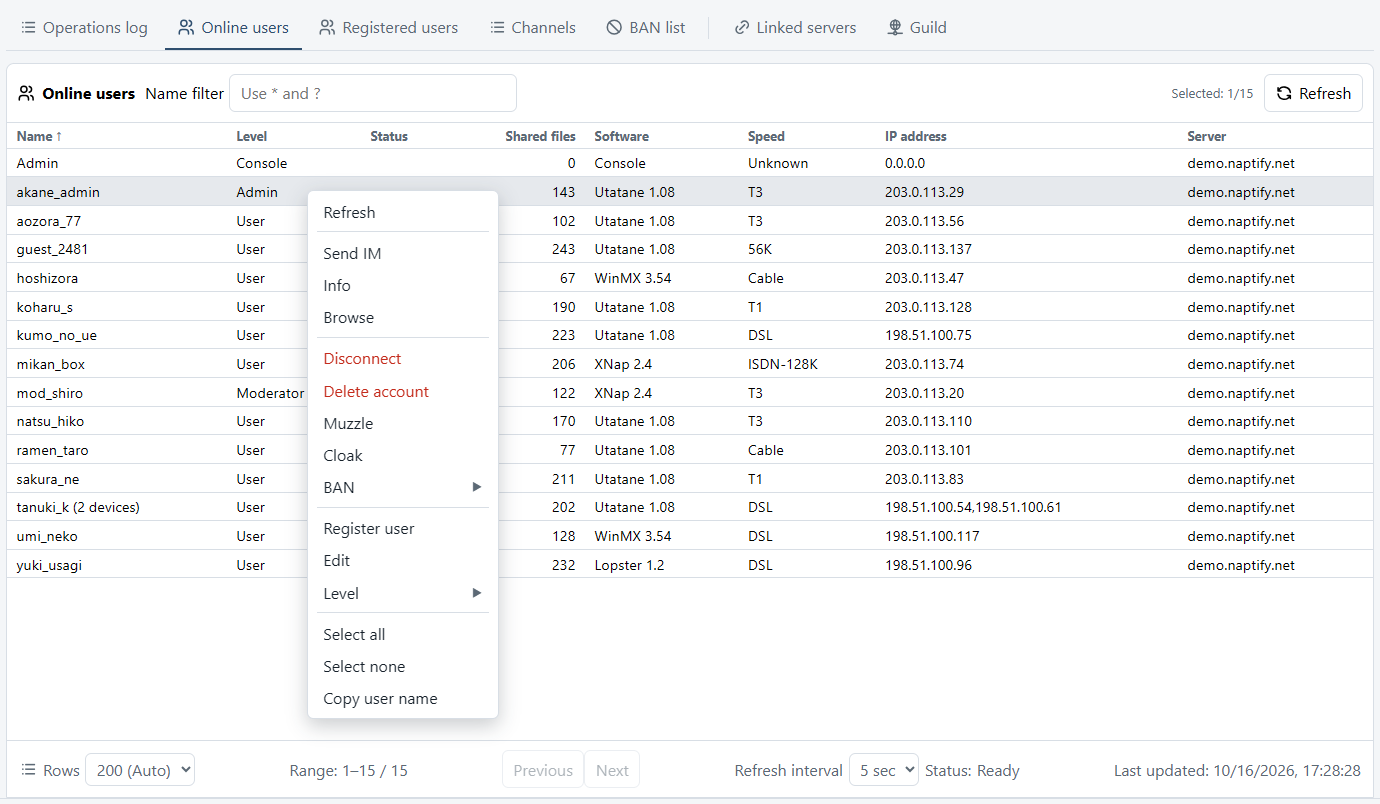Expand the Level submenu in context menu
This screenshot has width=1380, height=804.
pos(403,593)
